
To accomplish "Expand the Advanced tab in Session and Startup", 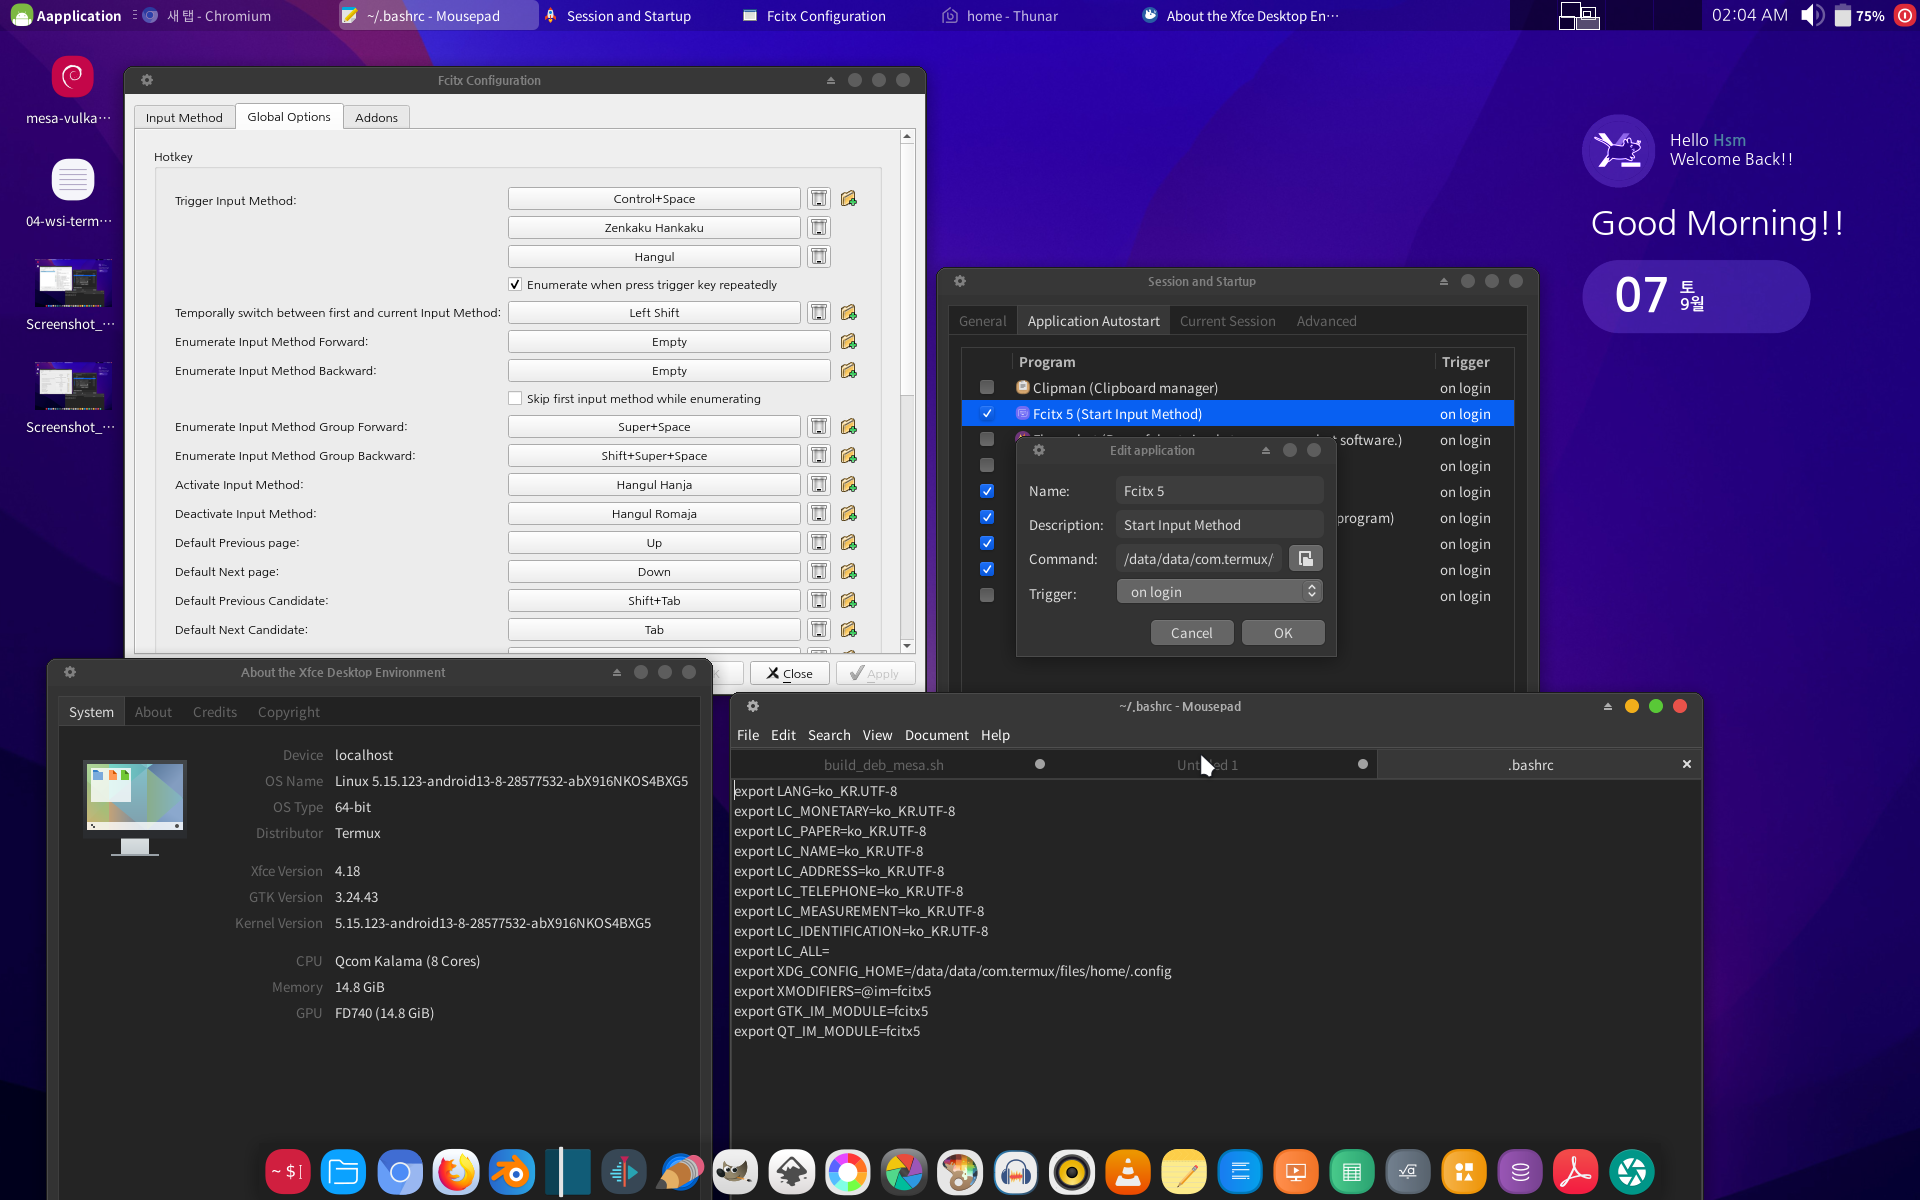I will 1324,319.
